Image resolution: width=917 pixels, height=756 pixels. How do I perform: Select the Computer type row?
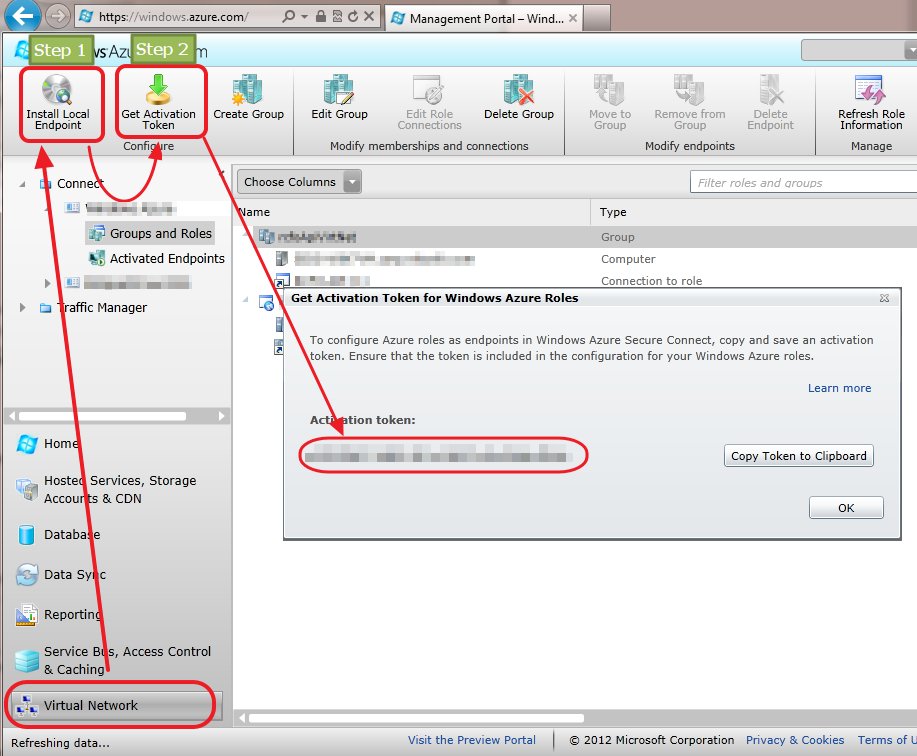tap(575, 259)
